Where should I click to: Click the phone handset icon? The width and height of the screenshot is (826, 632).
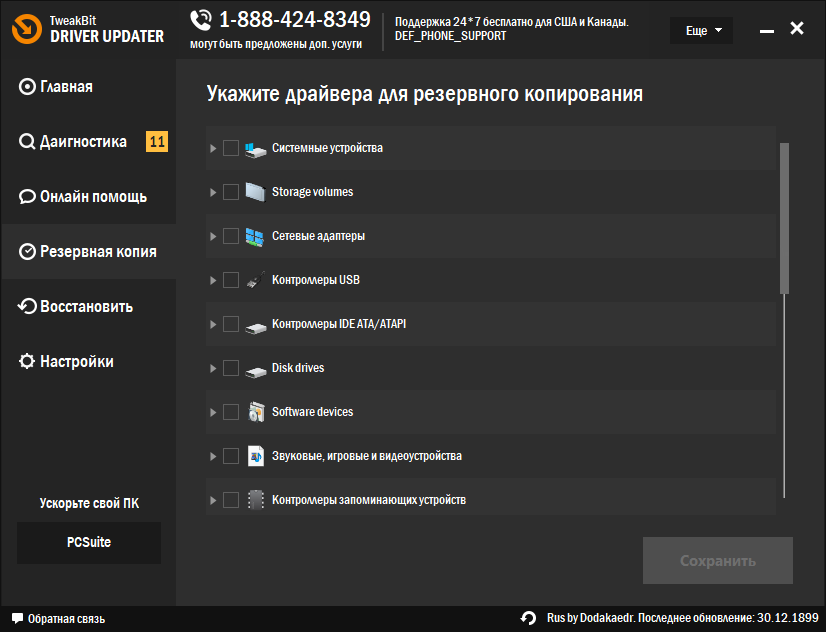click(x=201, y=21)
